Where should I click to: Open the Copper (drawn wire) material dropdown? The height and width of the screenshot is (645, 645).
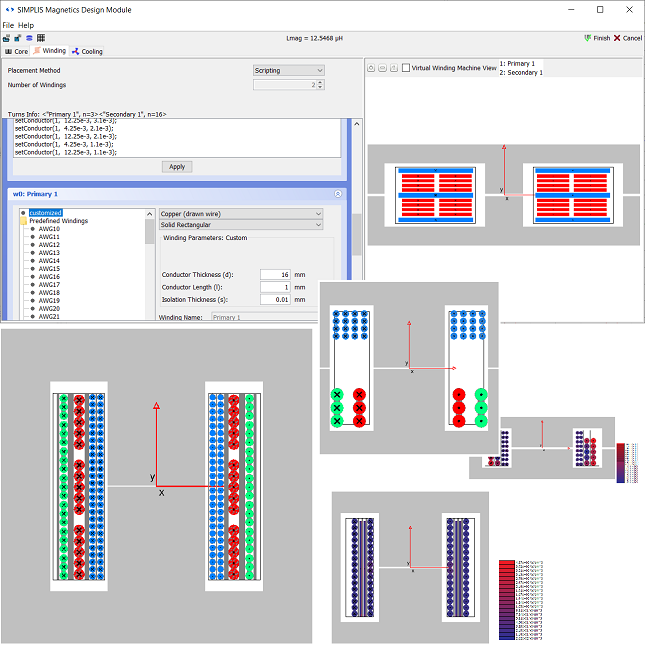pos(241,213)
